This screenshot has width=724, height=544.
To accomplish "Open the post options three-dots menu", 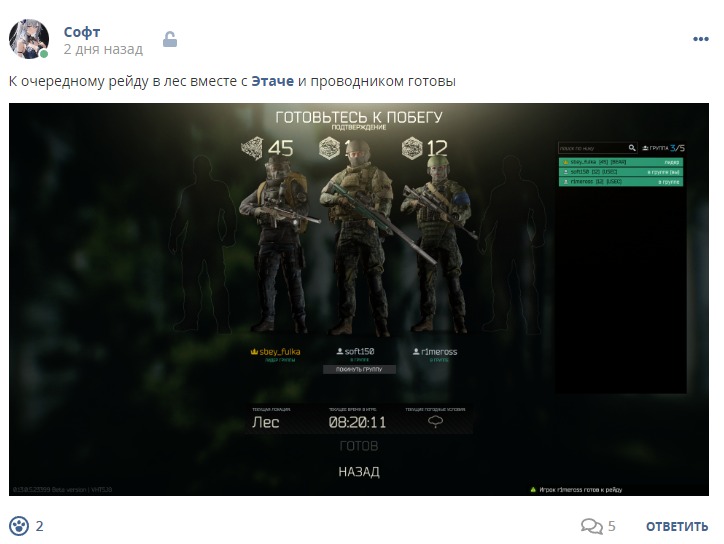I will pyautogui.click(x=700, y=39).
